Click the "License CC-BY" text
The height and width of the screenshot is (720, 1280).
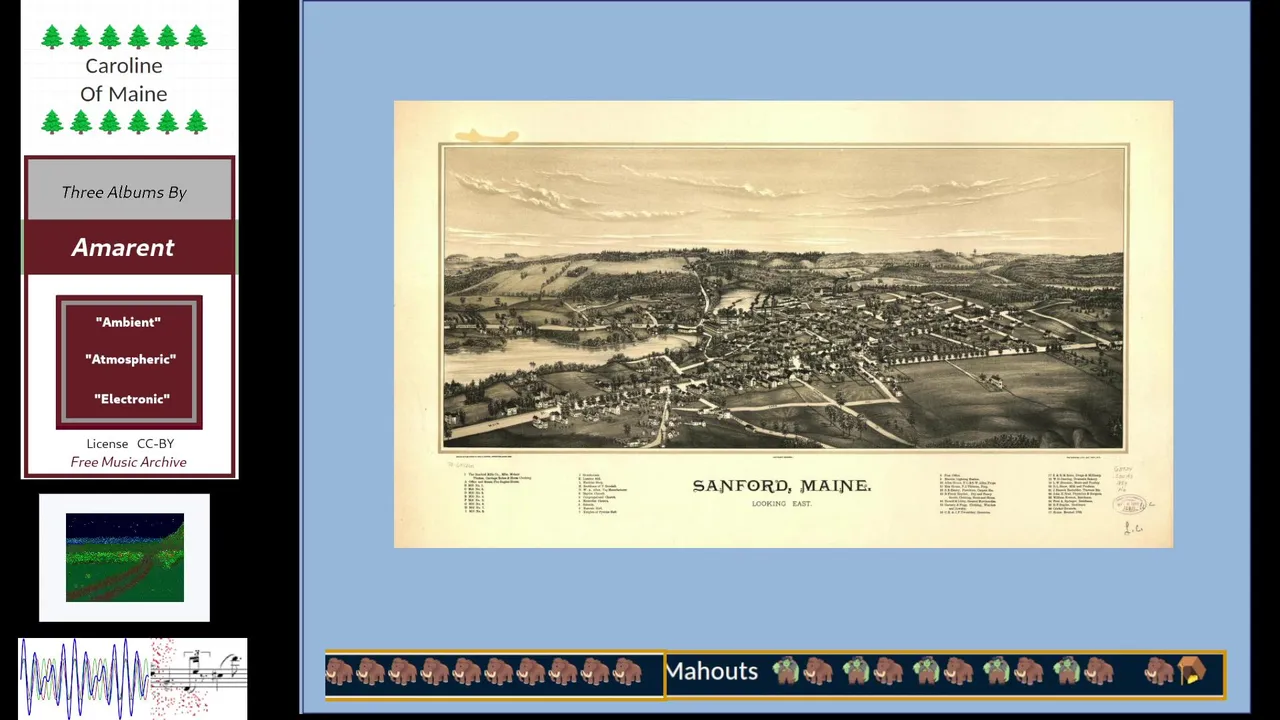click(x=130, y=443)
